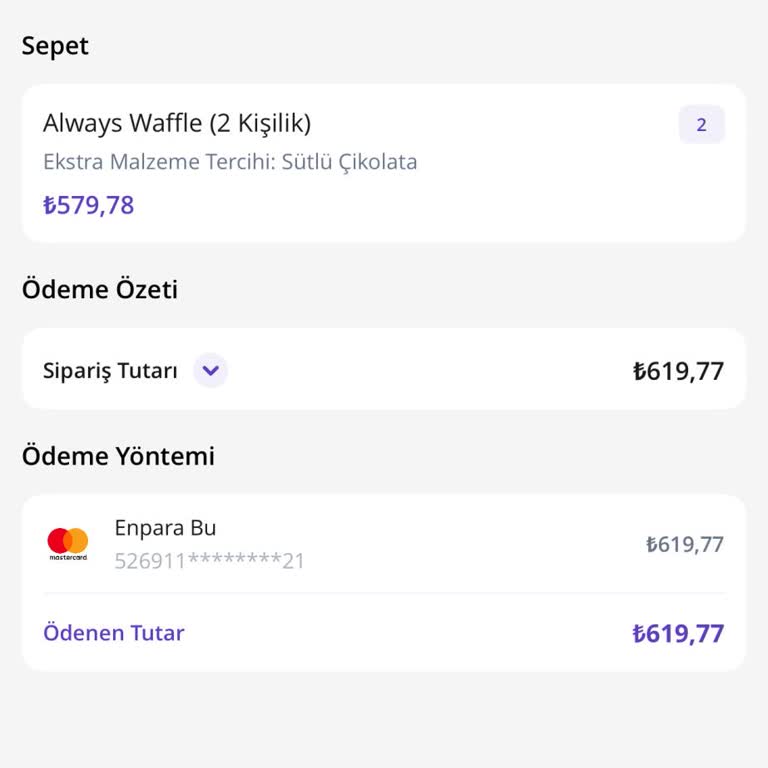Image resolution: width=768 pixels, height=768 pixels.
Task: Expand the Sipariş Tutarı chevron
Action: [x=210, y=371]
